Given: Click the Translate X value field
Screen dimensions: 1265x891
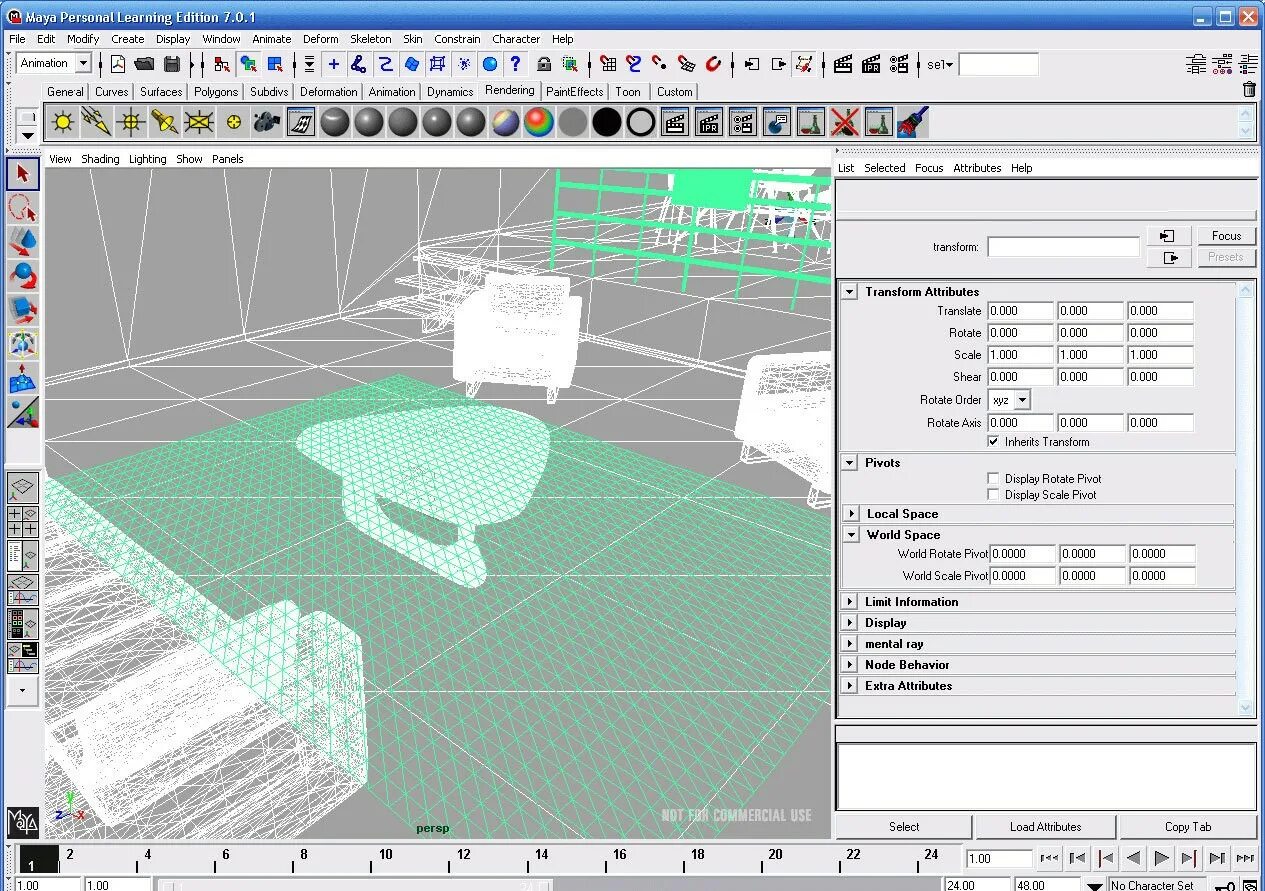Looking at the screenshot, I should pyautogui.click(x=1020, y=311).
